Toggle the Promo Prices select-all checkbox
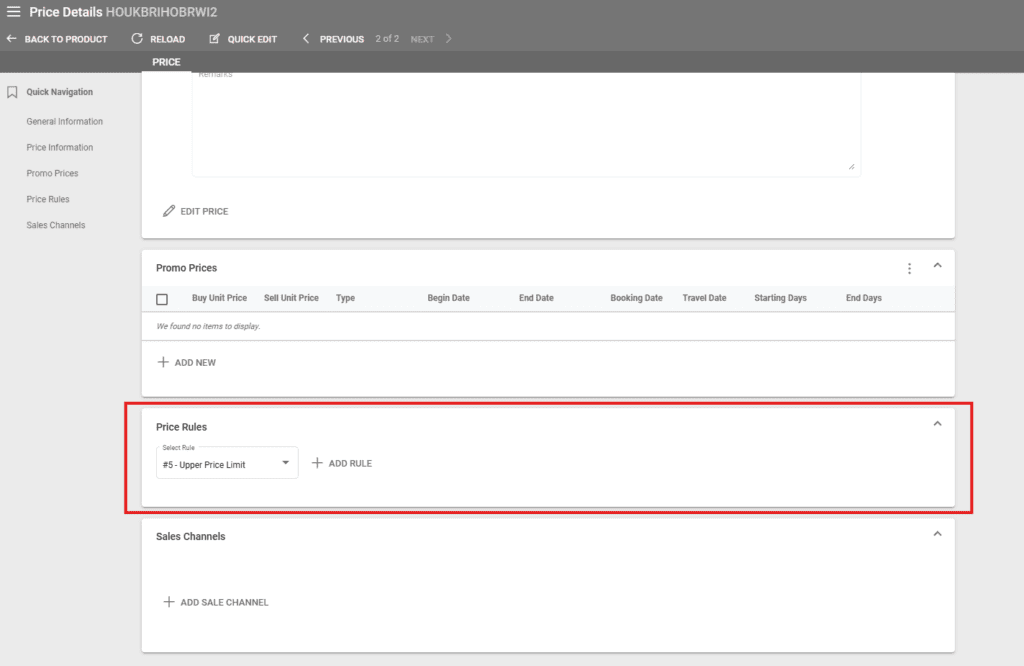 tap(162, 298)
